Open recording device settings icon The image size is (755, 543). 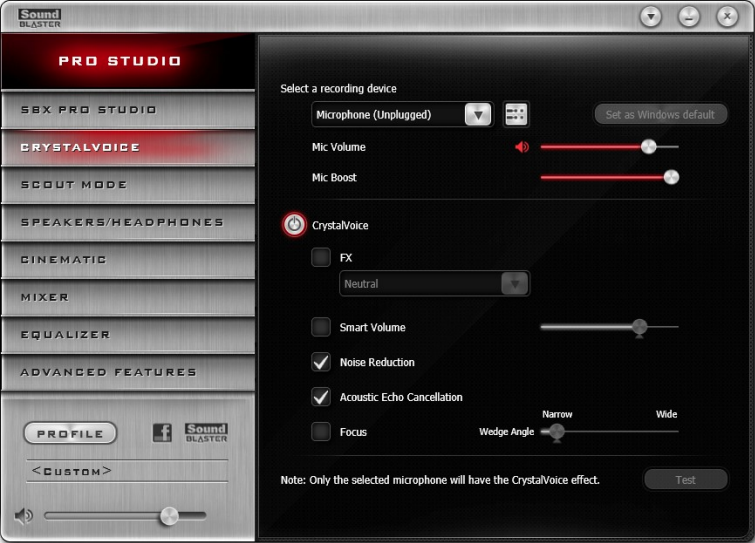tap(516, 115)
